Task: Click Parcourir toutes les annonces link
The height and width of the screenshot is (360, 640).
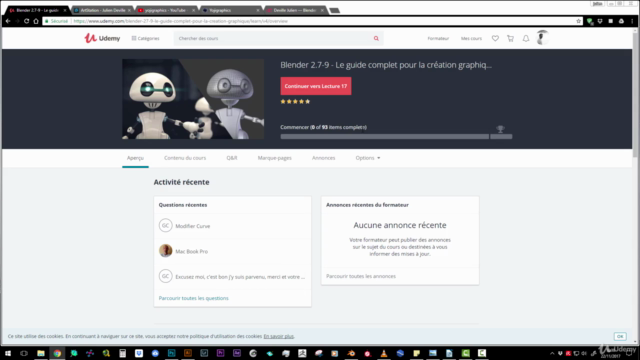Action: click(361, 276)
